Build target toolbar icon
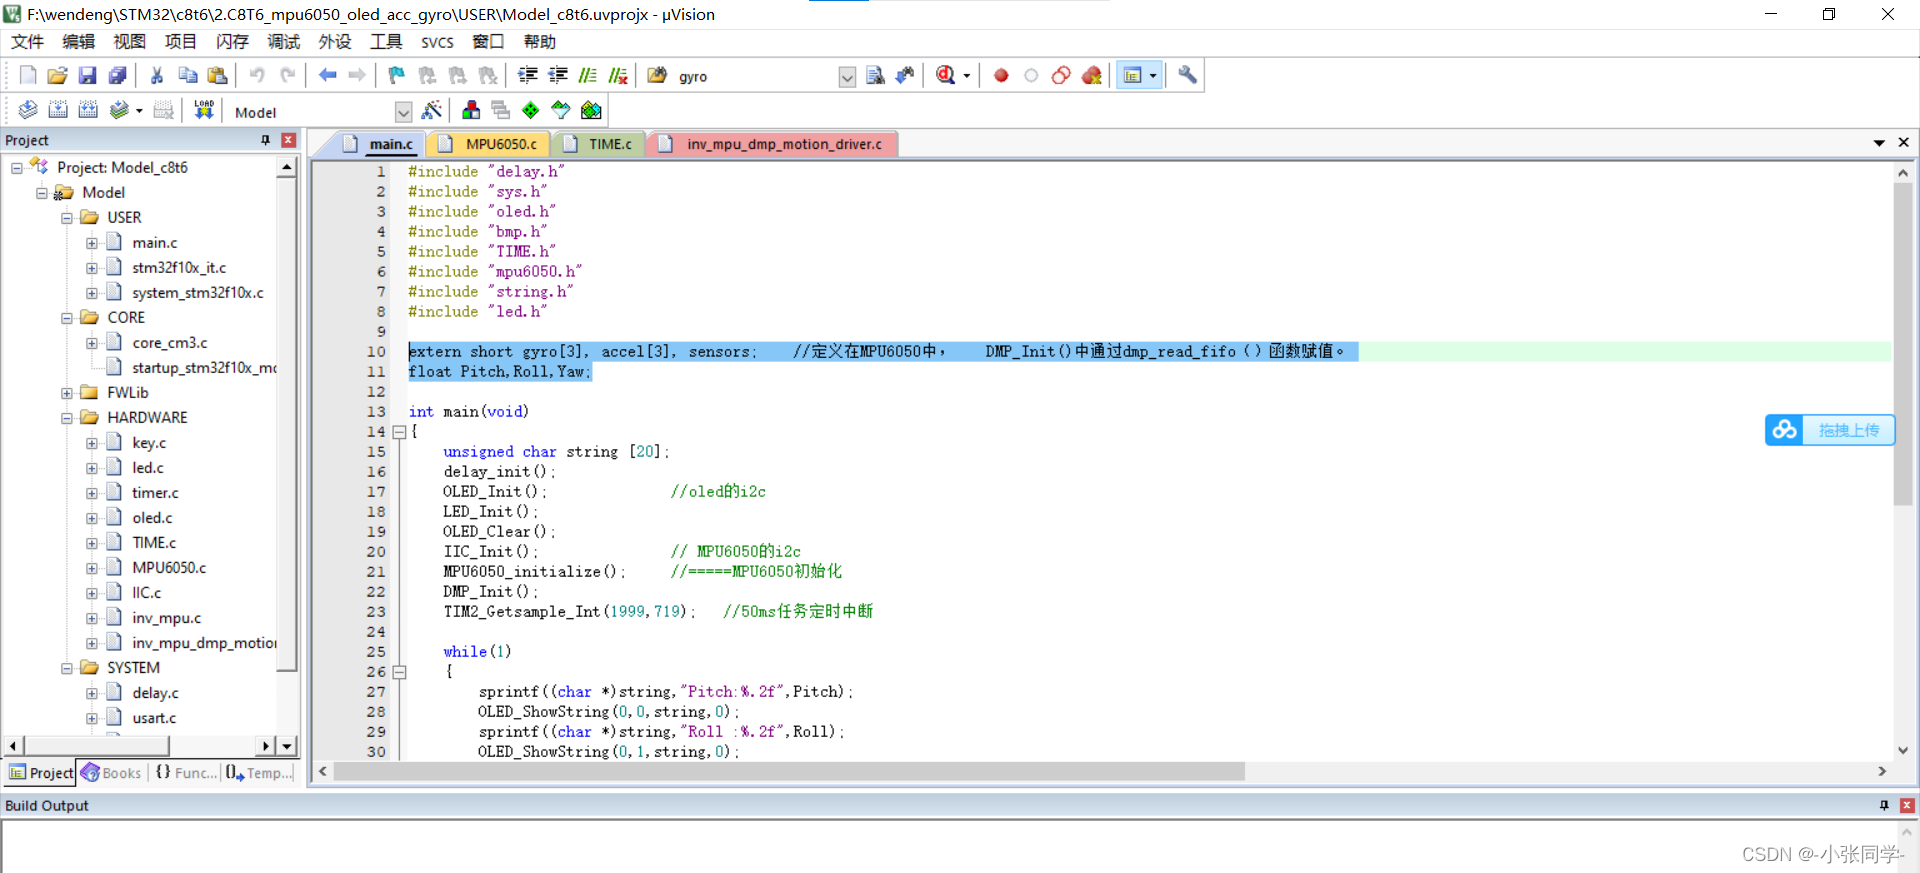 (58, 110)
